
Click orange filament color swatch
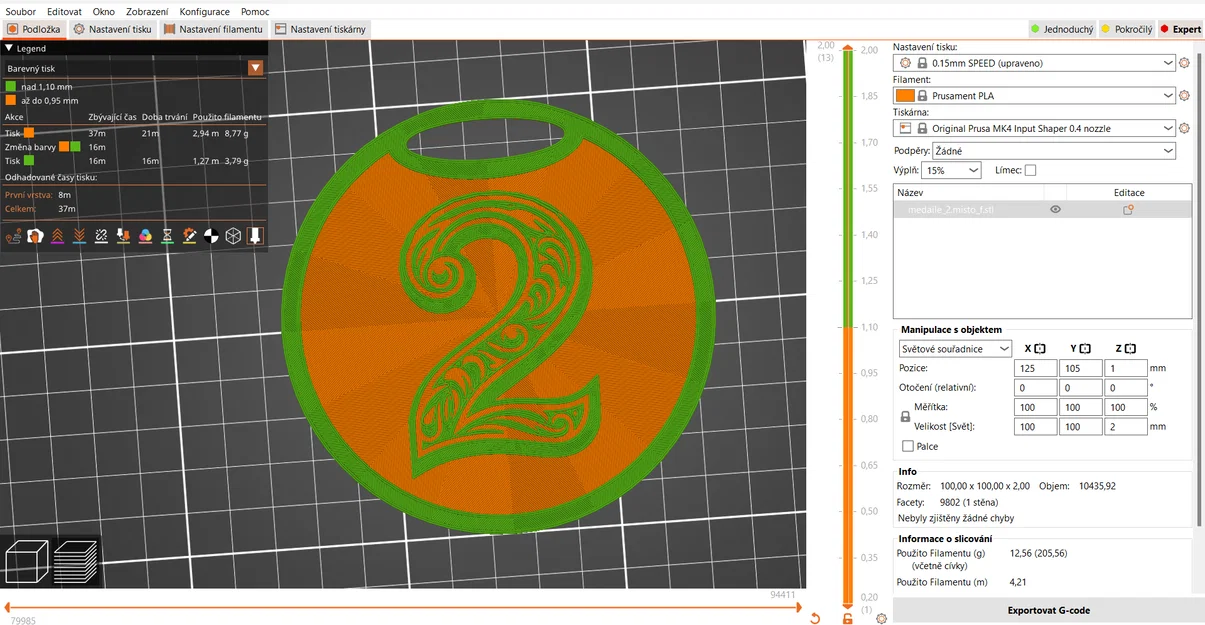pos(905,96)
